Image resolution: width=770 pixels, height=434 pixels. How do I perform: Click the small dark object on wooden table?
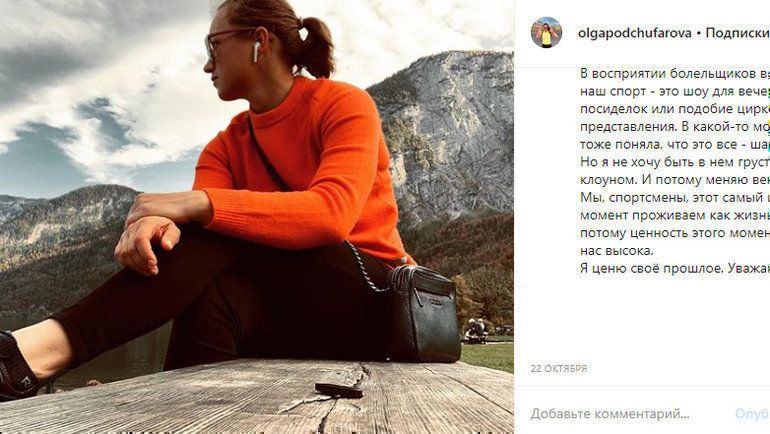click(338, 390)
